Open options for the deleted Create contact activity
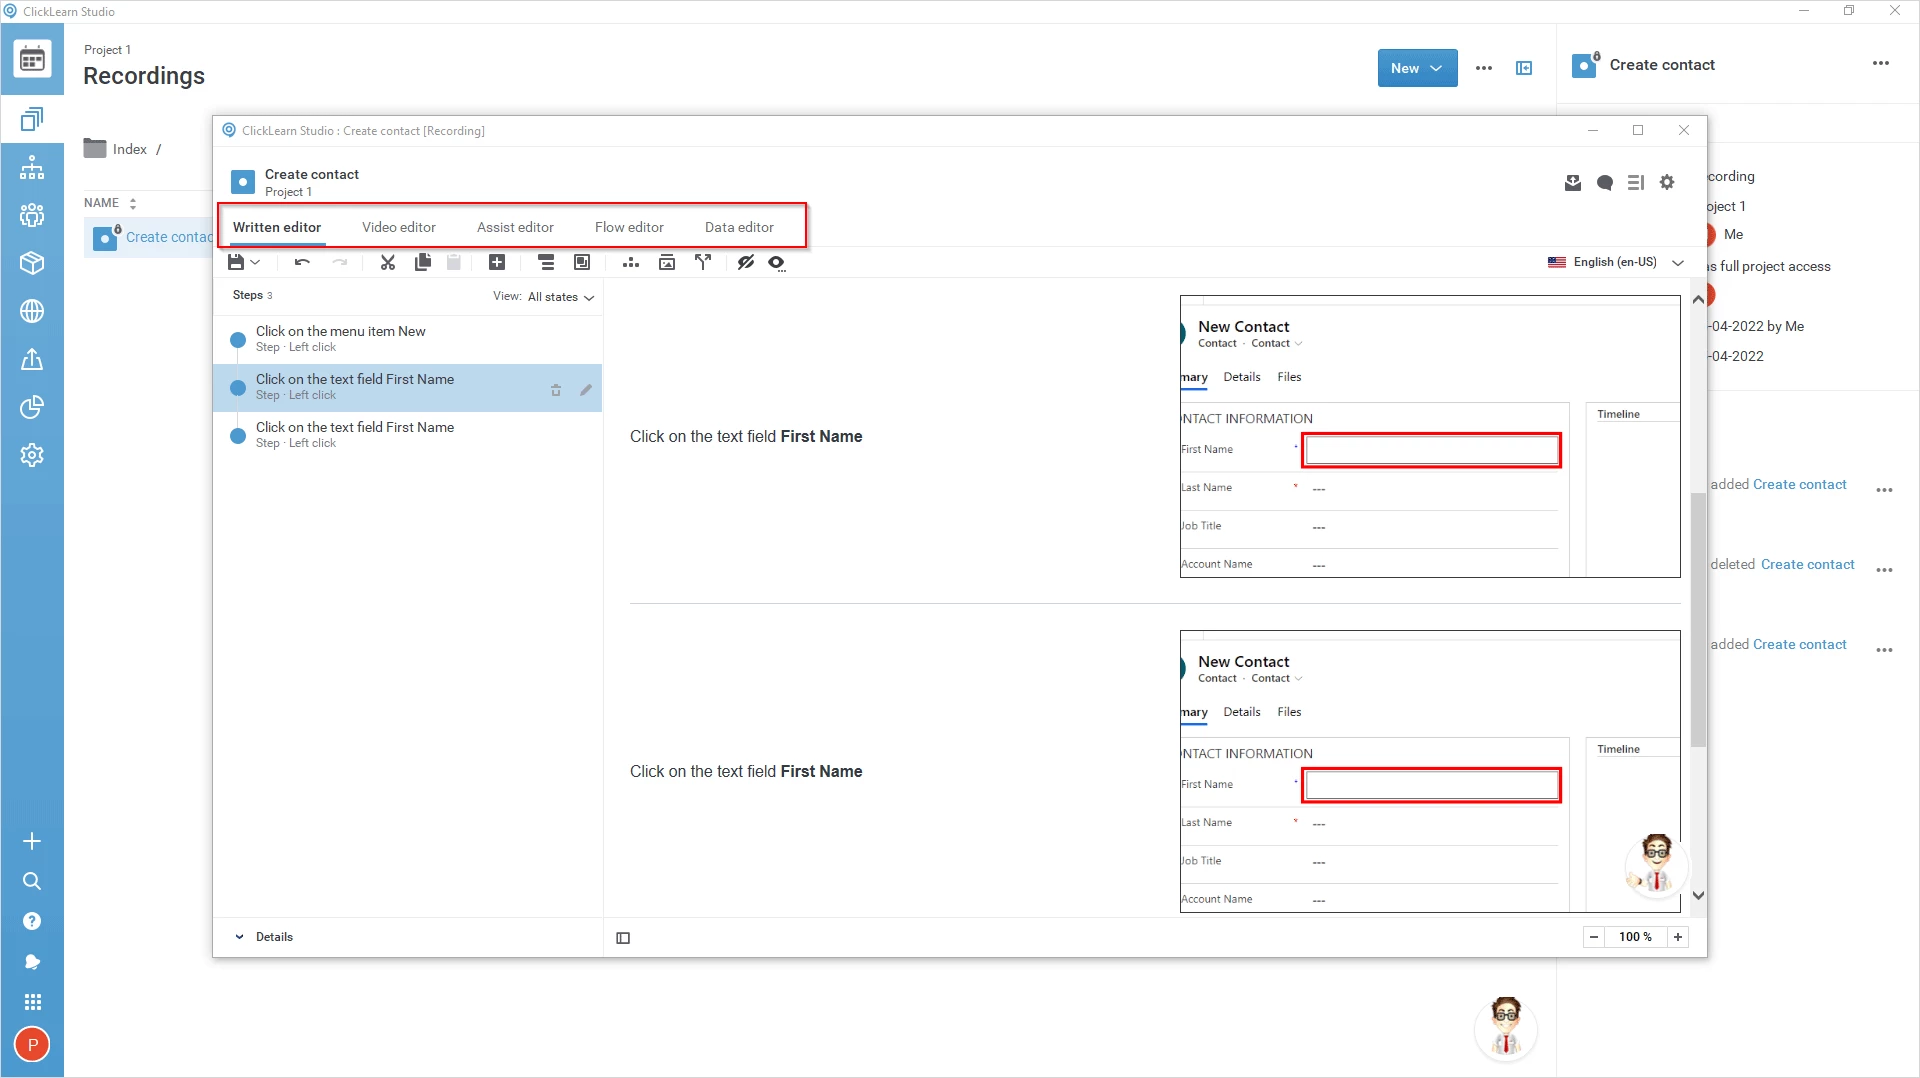1920x1078 pixels. 1885,569
